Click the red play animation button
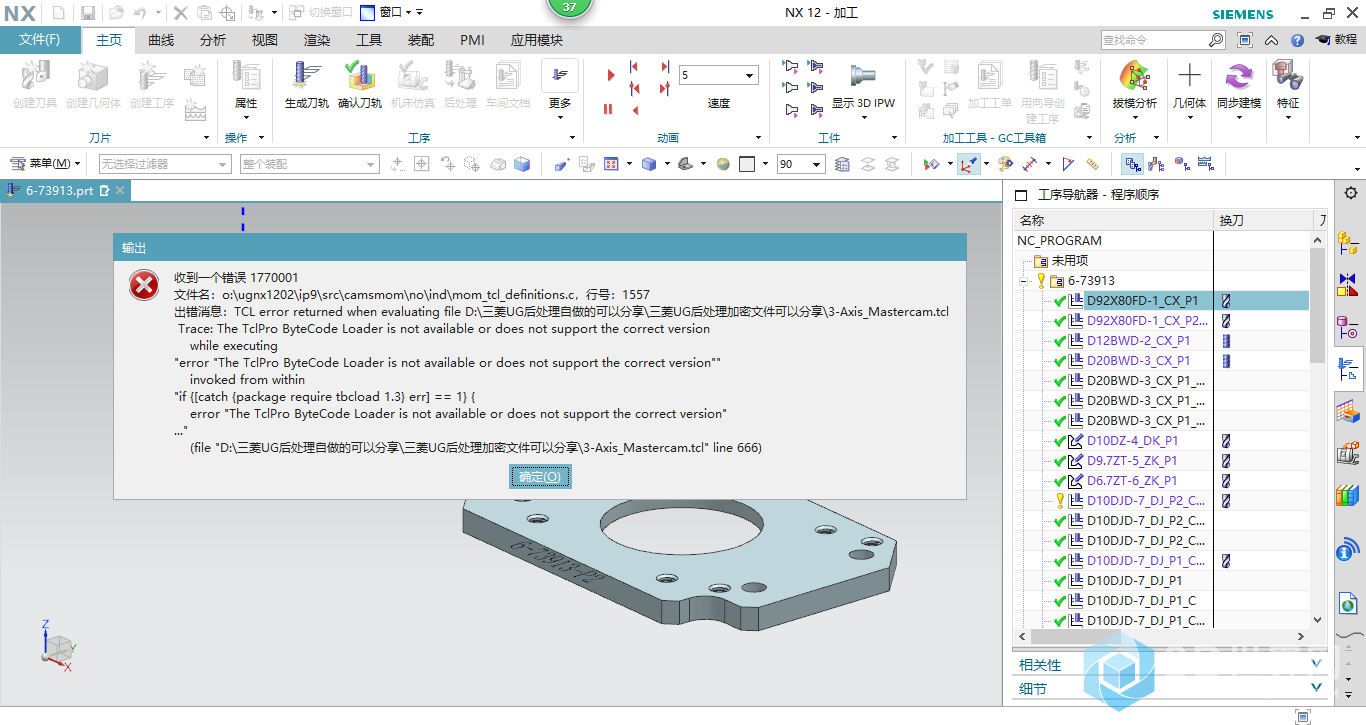1366x725 pixels. 610,75
